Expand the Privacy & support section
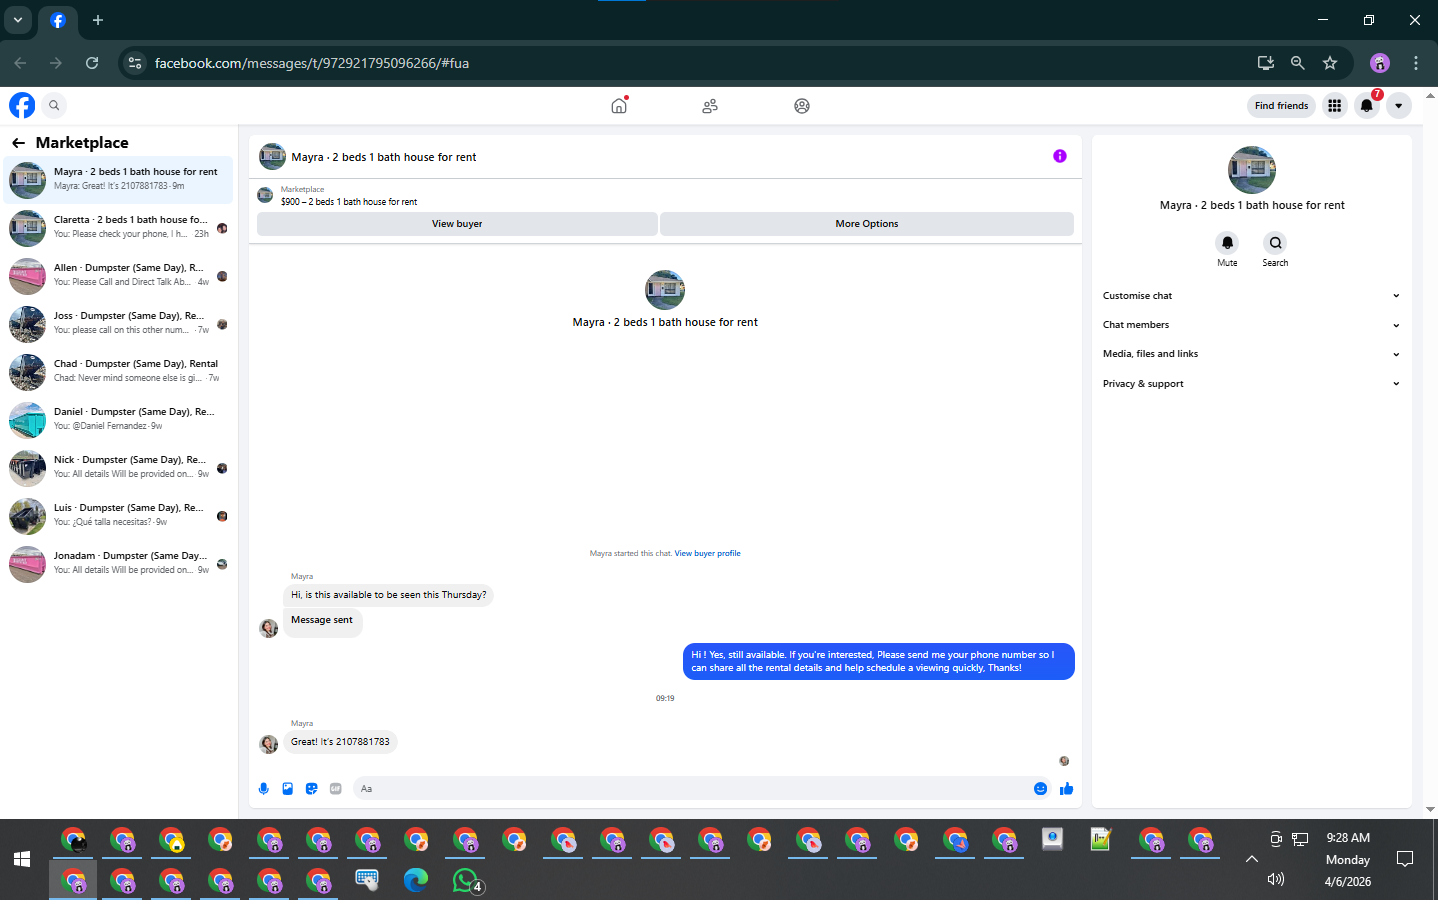This screenshot has height=900, width=1438. 1251,384
